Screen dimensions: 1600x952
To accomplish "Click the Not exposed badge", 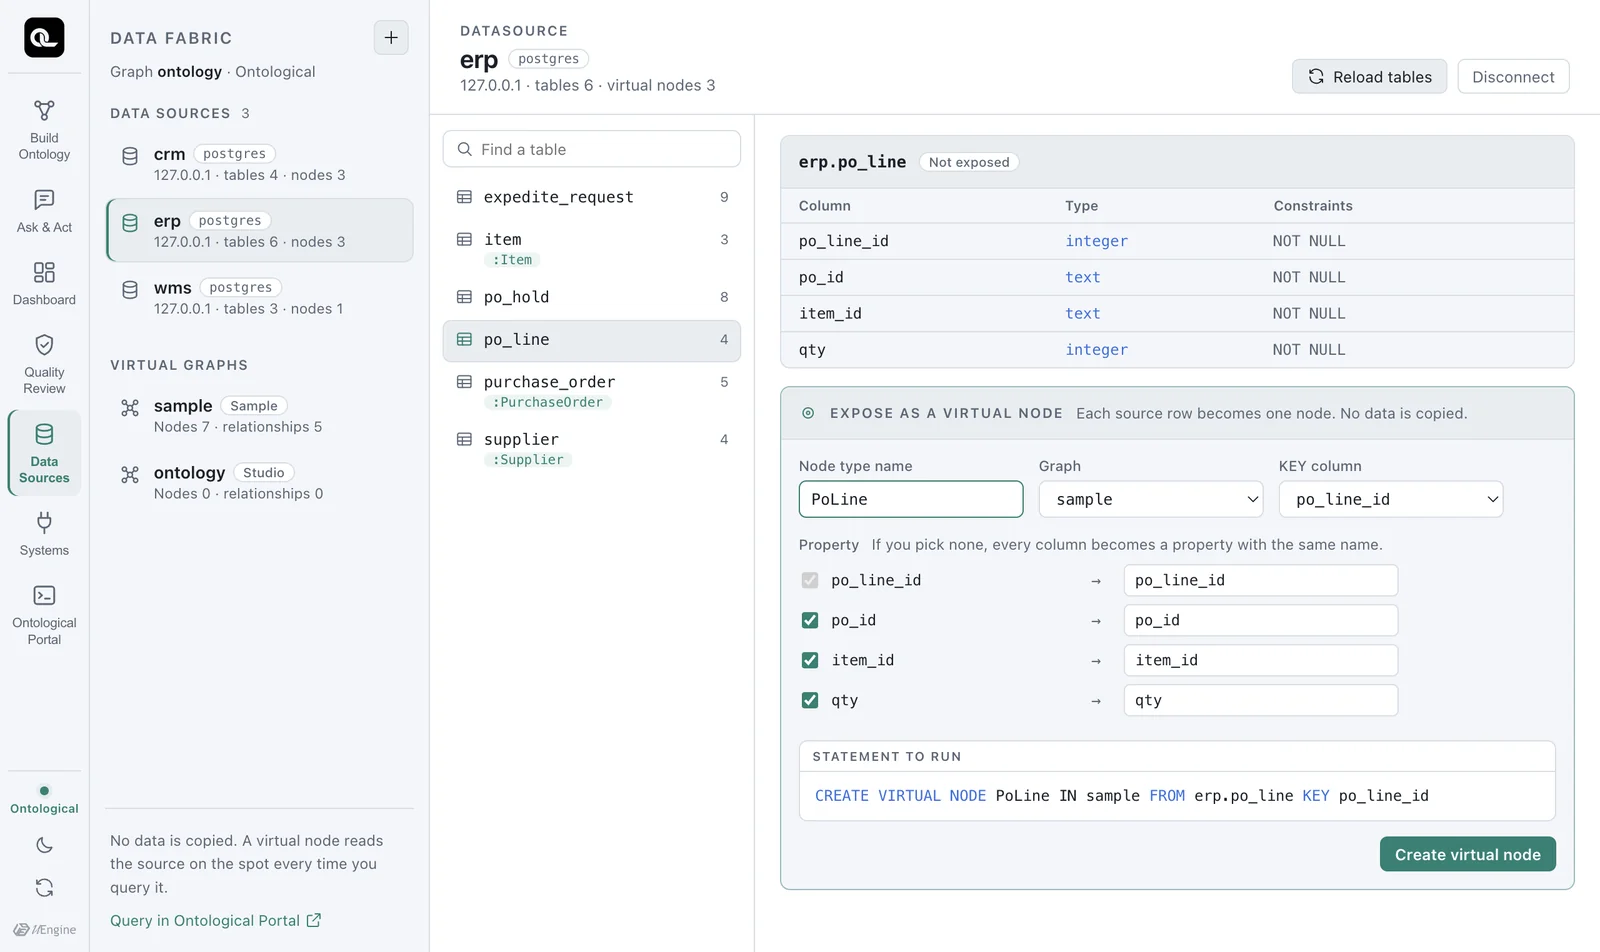I will pyautogui.click(x=968, y=162).
